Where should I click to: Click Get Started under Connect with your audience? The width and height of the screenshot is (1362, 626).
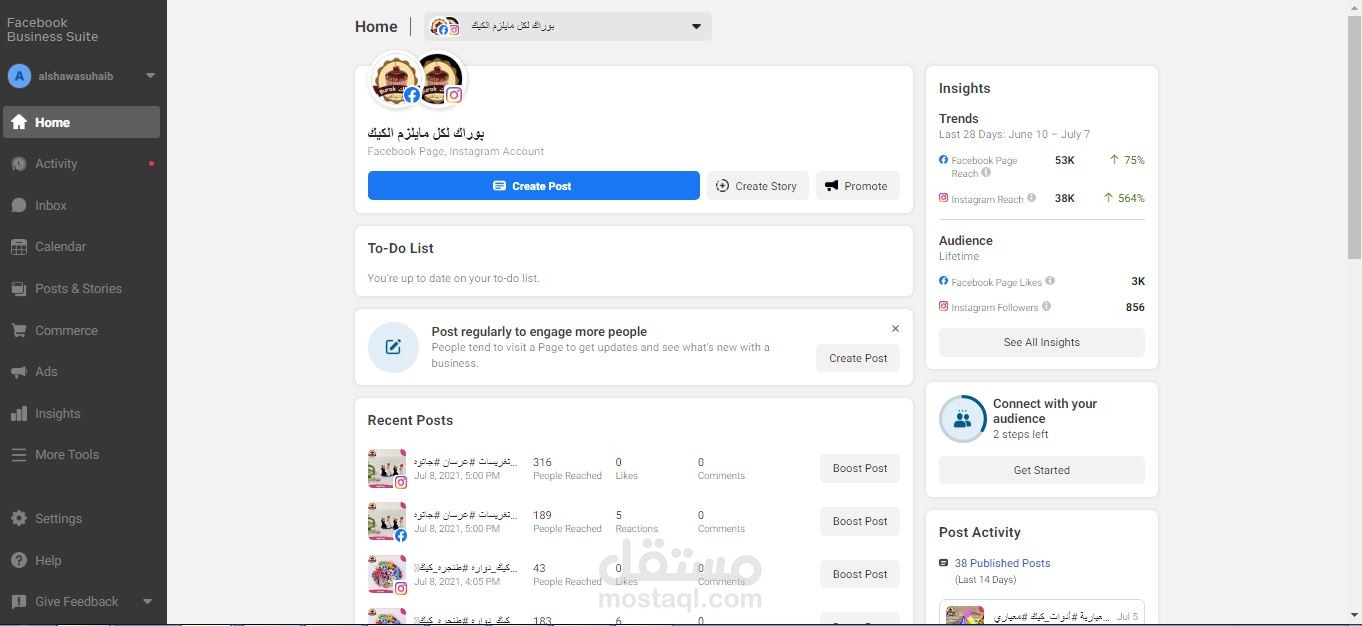click(x=1041, y=470)
